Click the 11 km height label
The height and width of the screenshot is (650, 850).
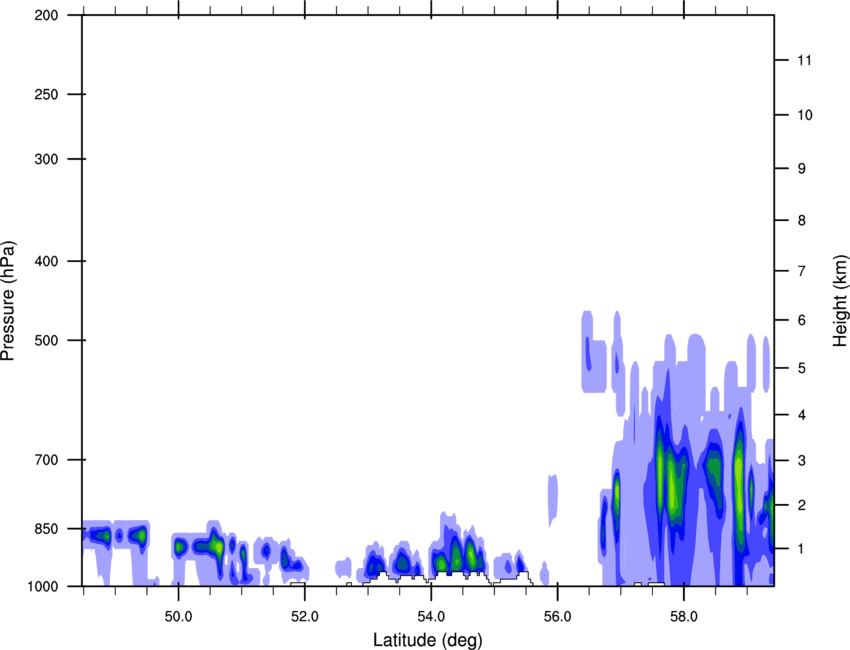point(804,60)
